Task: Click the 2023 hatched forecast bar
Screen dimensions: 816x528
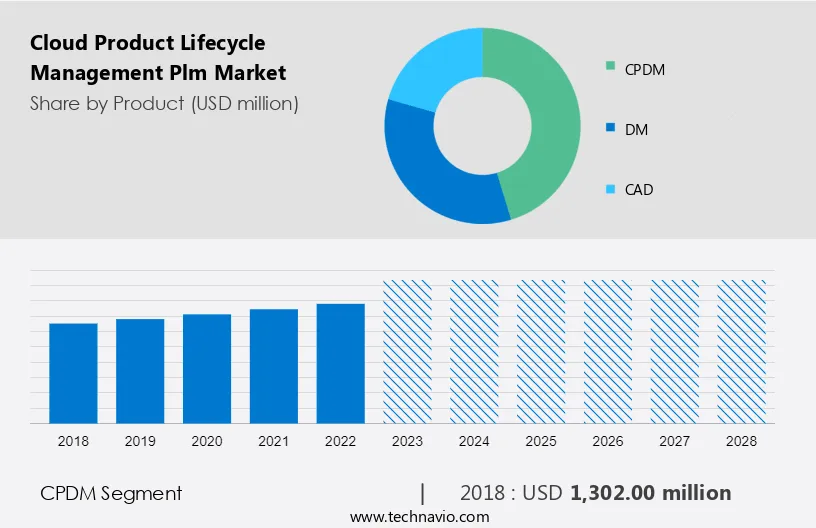Action: pyautogui.click(x=407, y=351)
